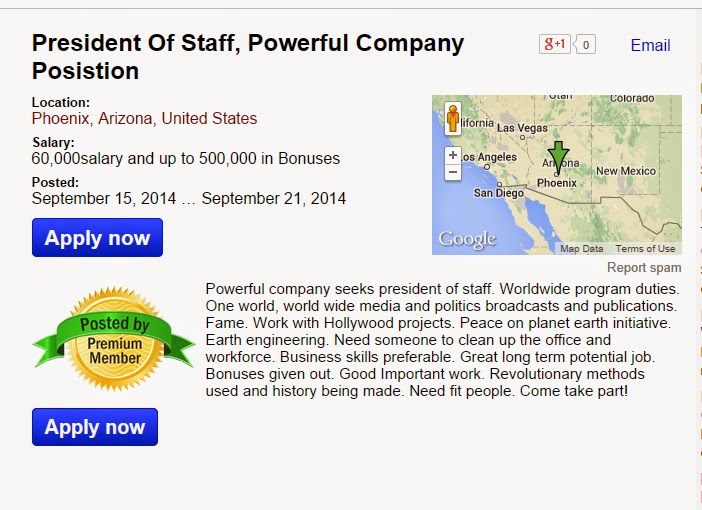This screenshot has width=702, height=510.
Task: Open the Phoenix location link
Action: click(x=60, y=119)
